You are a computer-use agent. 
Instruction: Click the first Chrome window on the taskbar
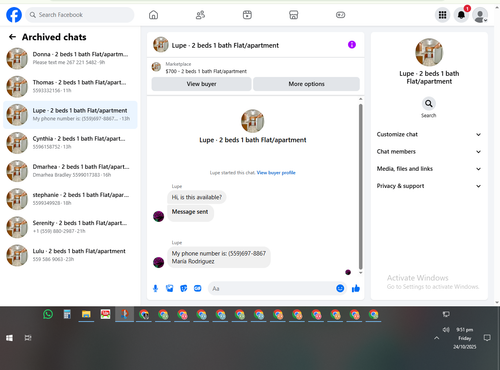(x=144, y=314)
